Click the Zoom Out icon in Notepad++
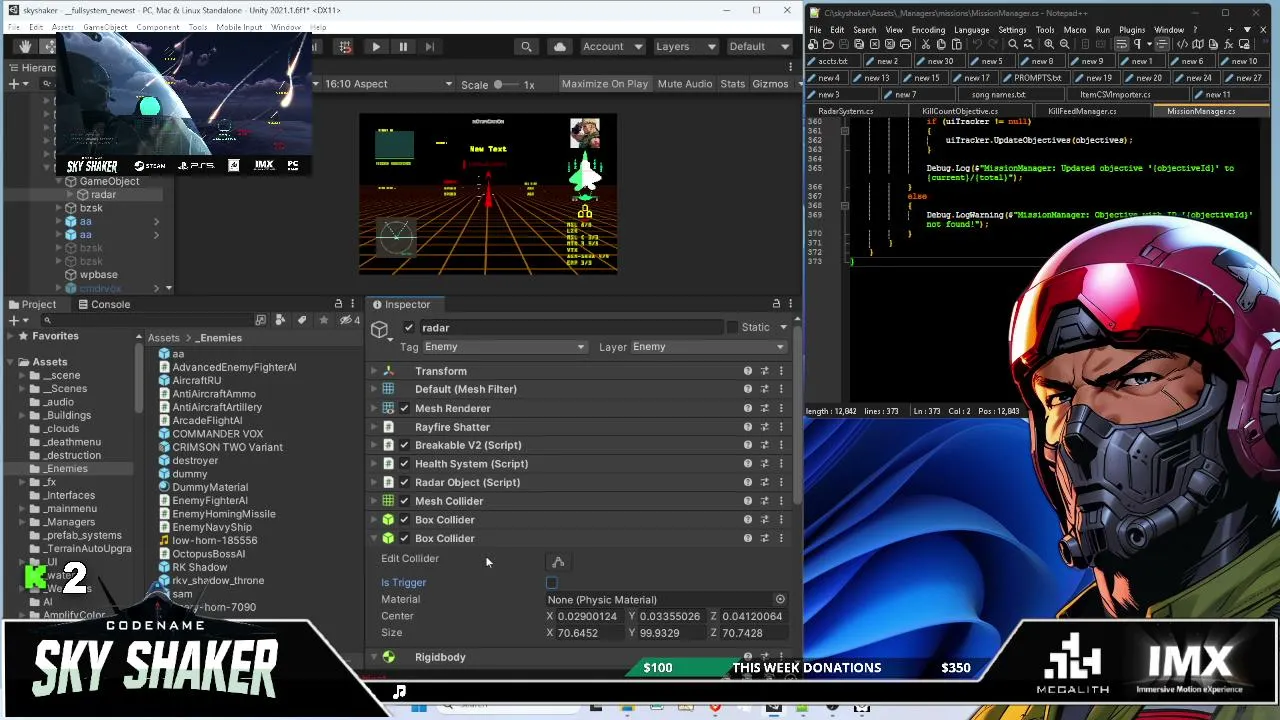The width and height of the screenshot is (1280, 720). 1064,45
